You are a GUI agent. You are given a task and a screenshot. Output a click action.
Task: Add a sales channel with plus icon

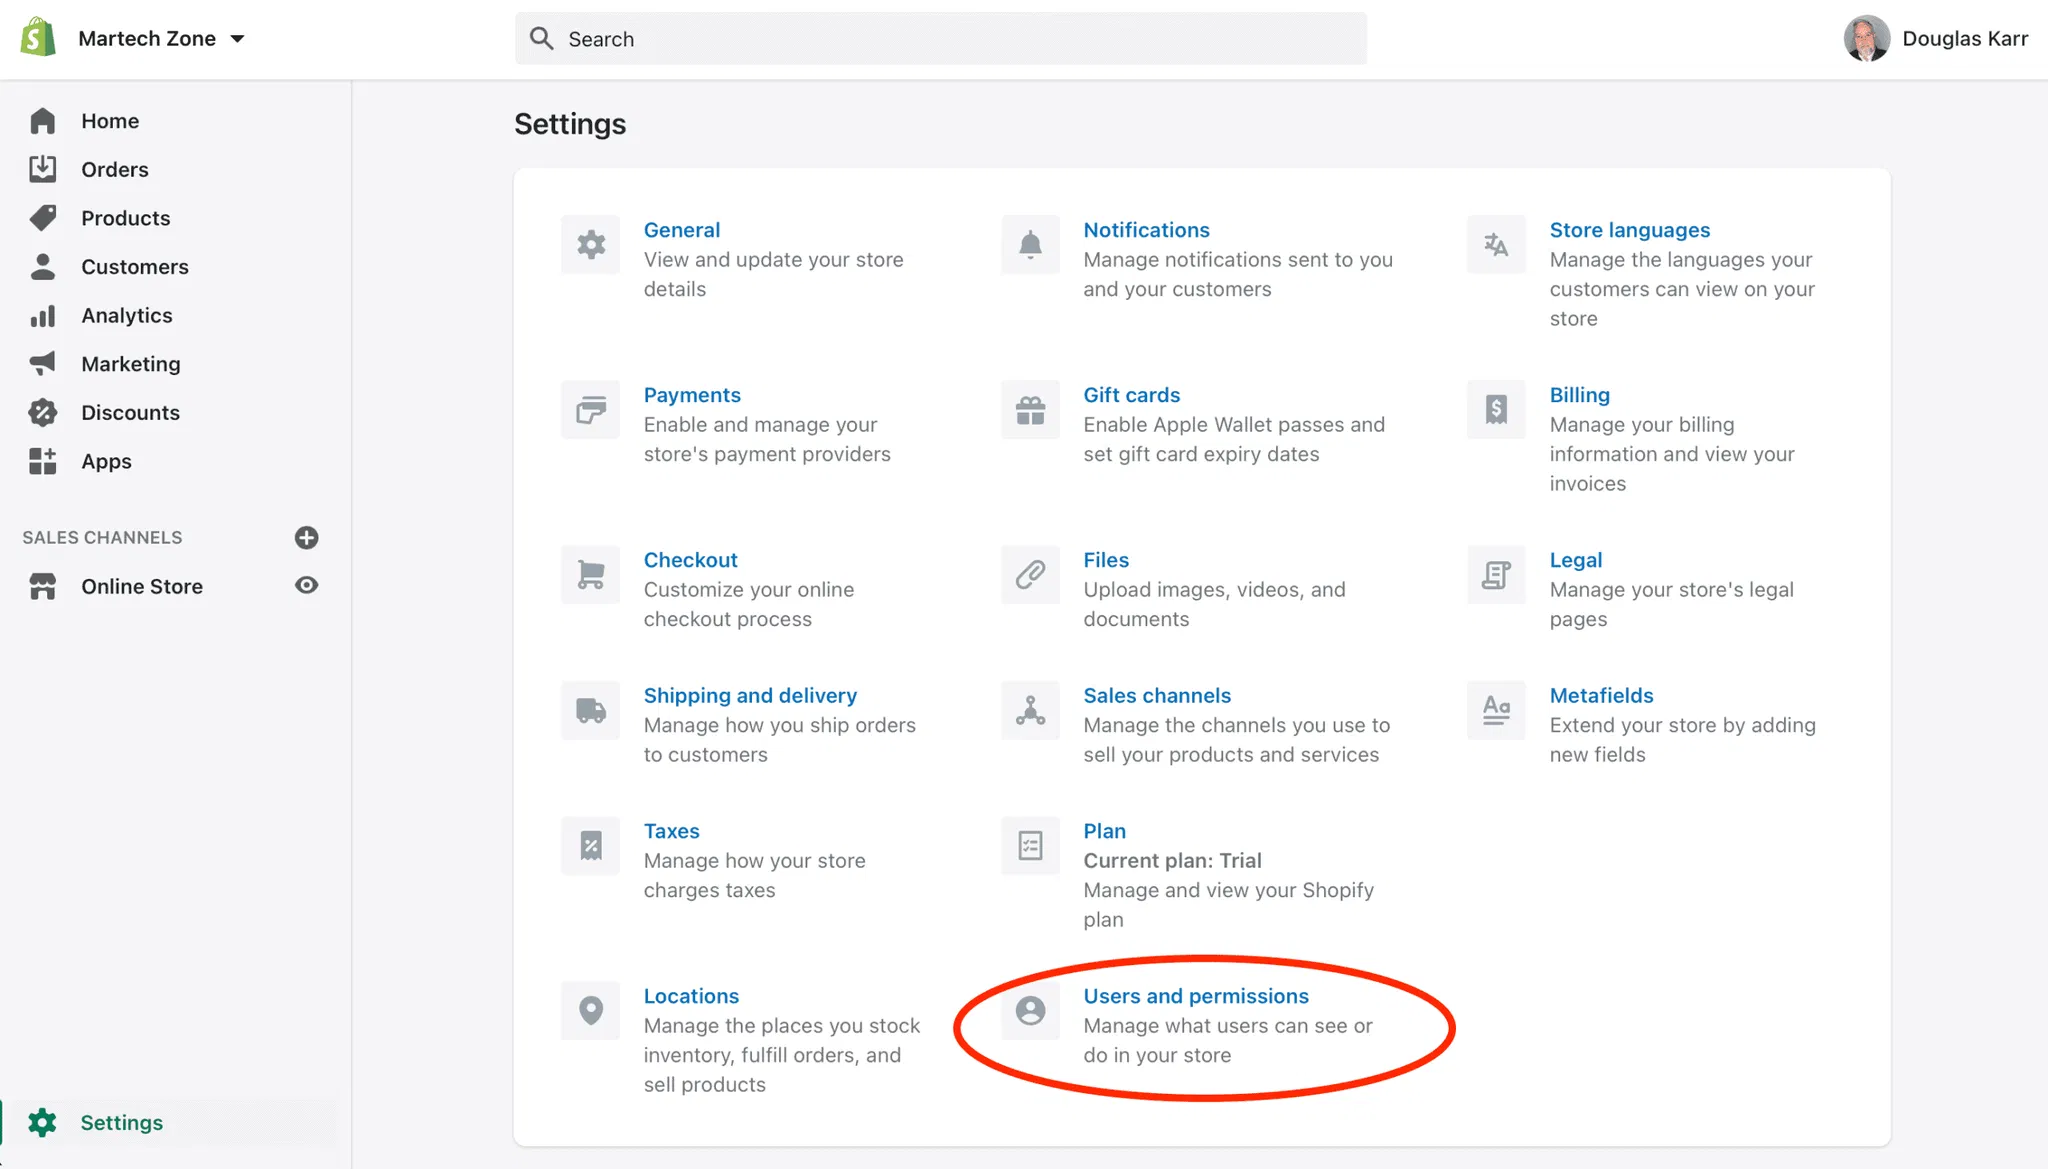coord(306,538)
